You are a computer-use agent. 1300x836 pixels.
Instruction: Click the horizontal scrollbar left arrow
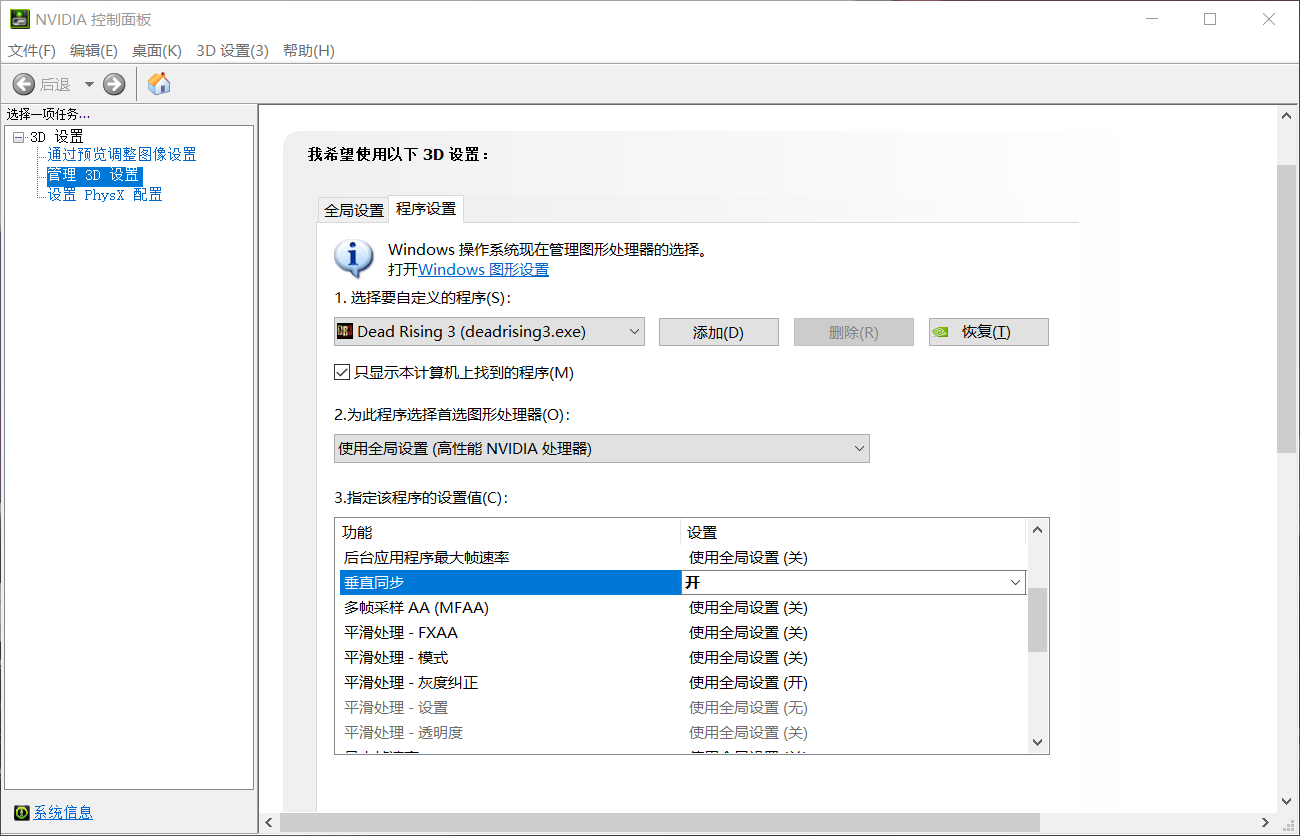268,822
